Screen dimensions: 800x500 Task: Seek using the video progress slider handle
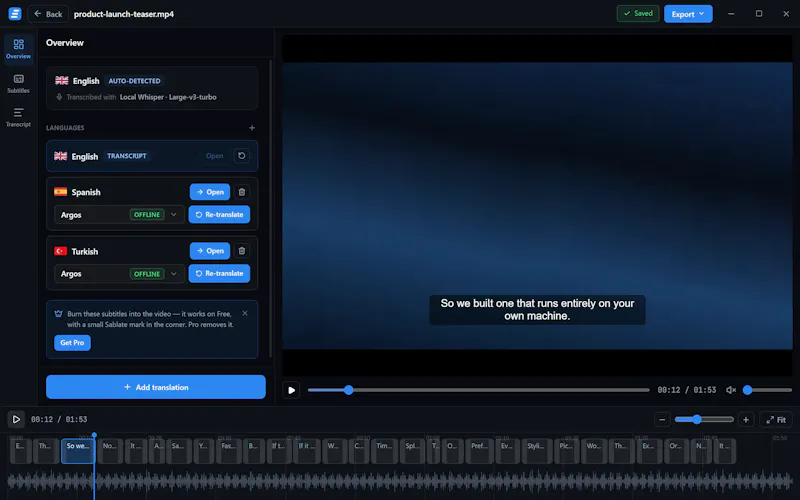[348, 390]
